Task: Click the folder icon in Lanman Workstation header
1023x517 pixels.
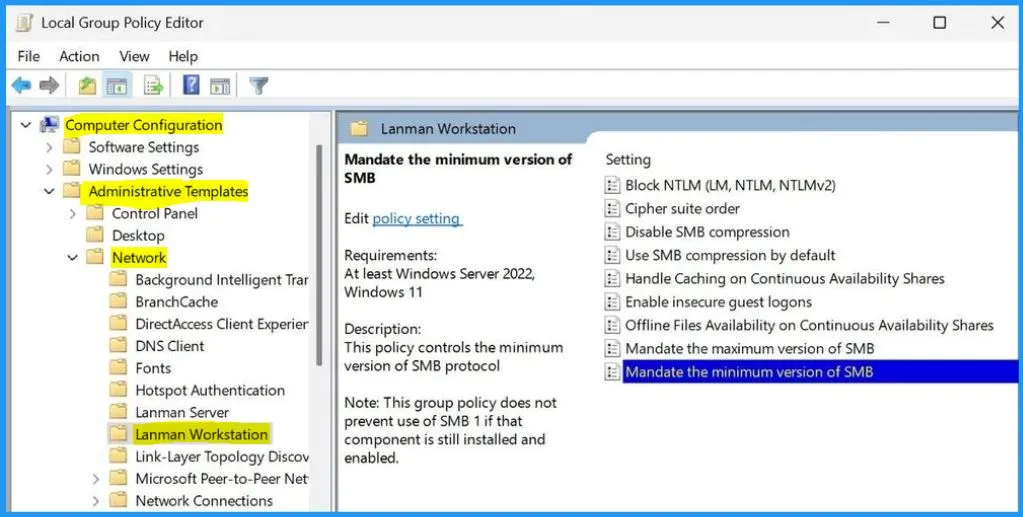Action: (x=359, y=129)
